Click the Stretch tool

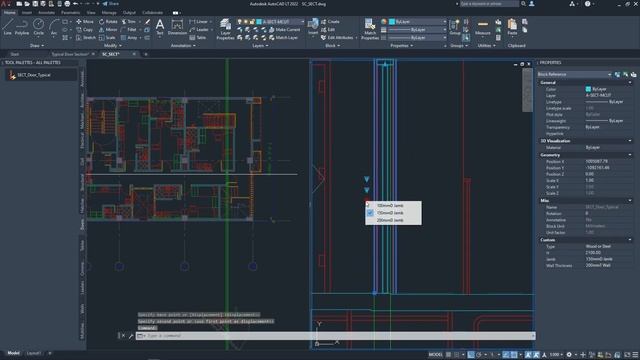[86, 38]
